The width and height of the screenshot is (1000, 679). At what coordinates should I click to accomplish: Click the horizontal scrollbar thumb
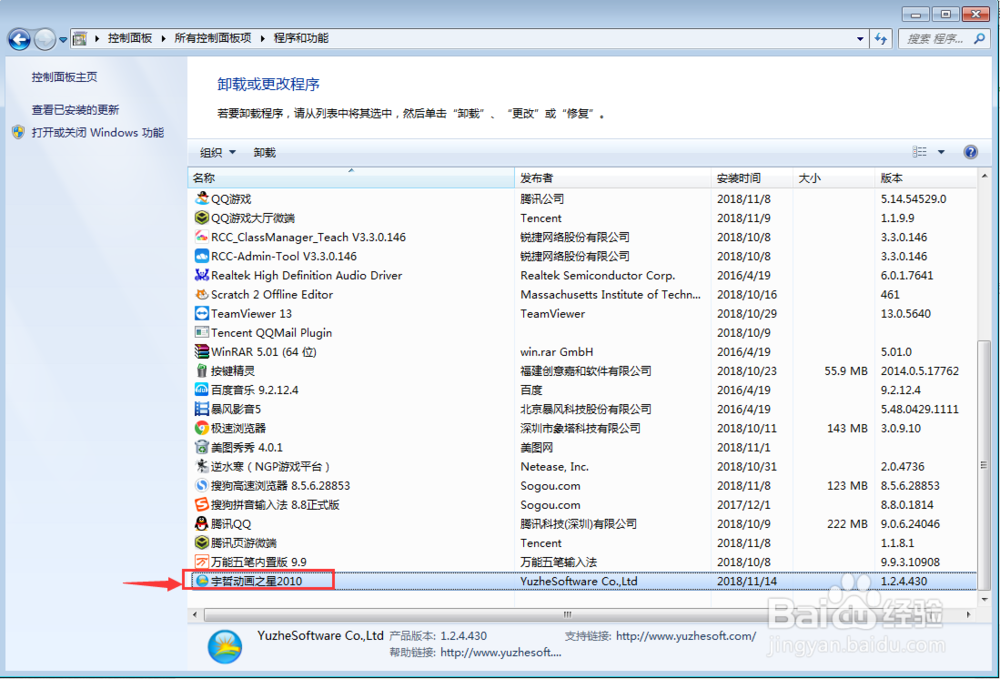point(567,615)
